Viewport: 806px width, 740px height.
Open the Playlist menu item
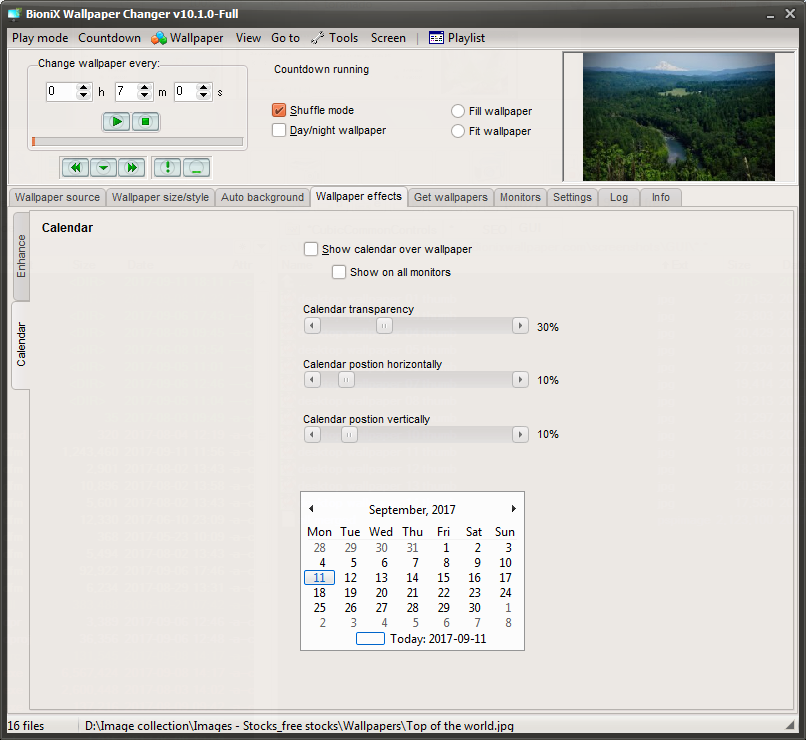[x=457, y=38]
